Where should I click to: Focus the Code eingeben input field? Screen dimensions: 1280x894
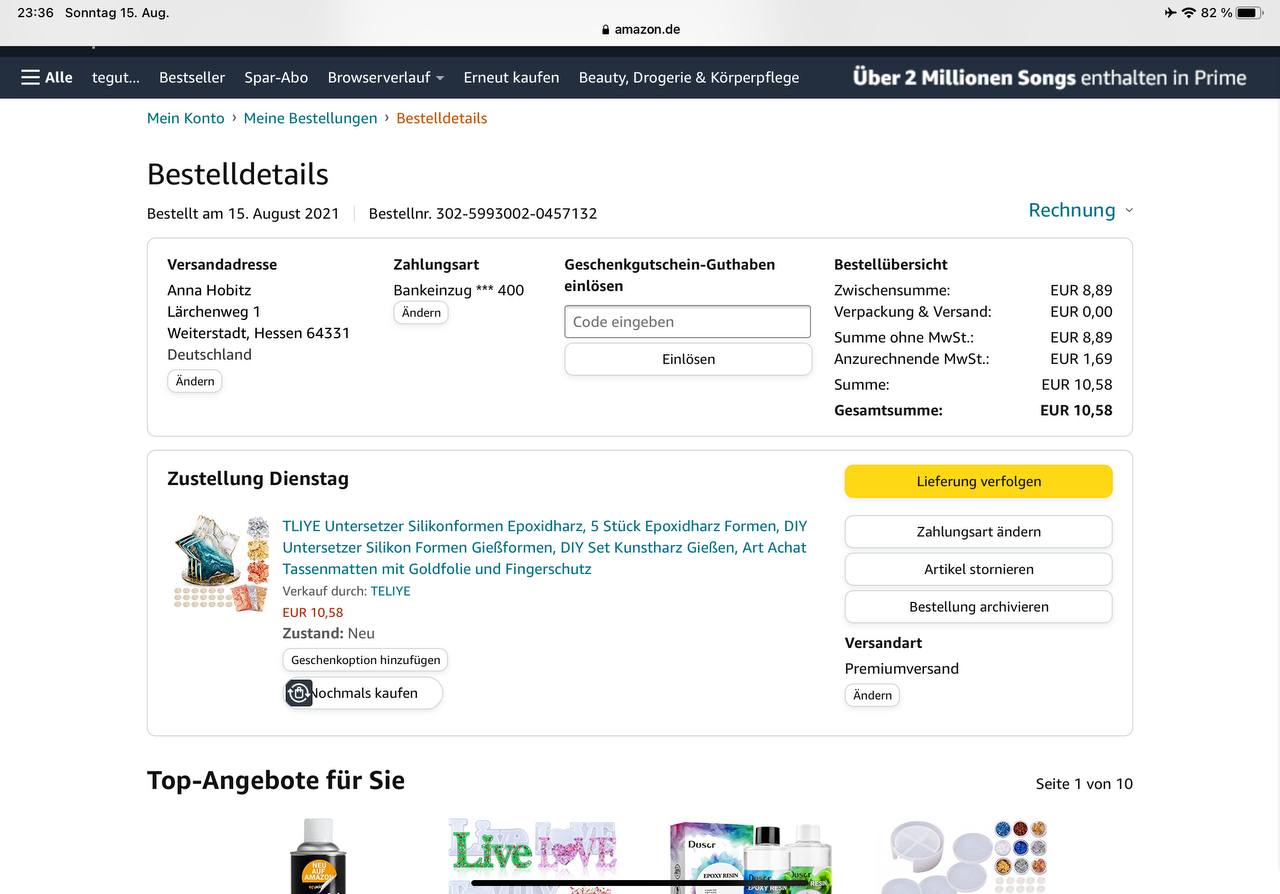coord(687,322)
